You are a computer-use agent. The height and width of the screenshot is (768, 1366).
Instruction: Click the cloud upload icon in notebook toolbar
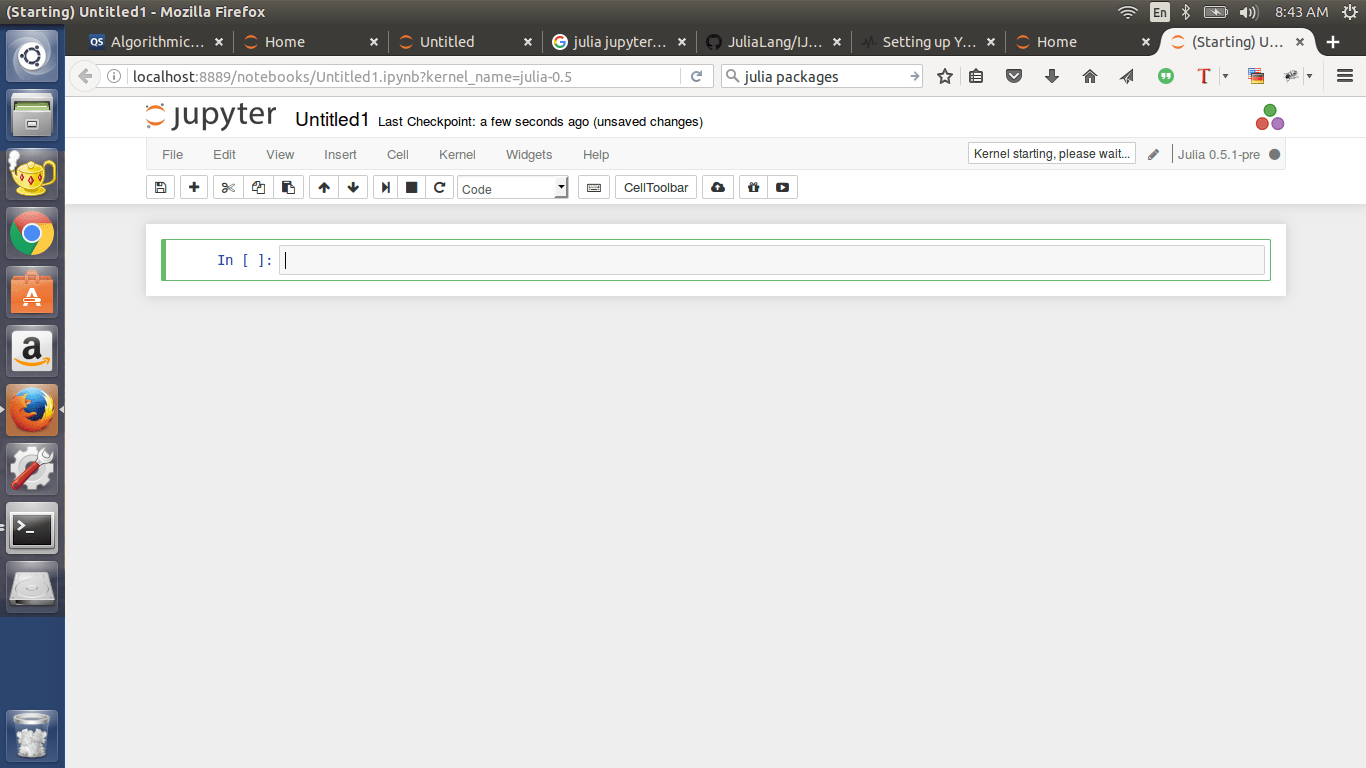[x=718, y=187]
